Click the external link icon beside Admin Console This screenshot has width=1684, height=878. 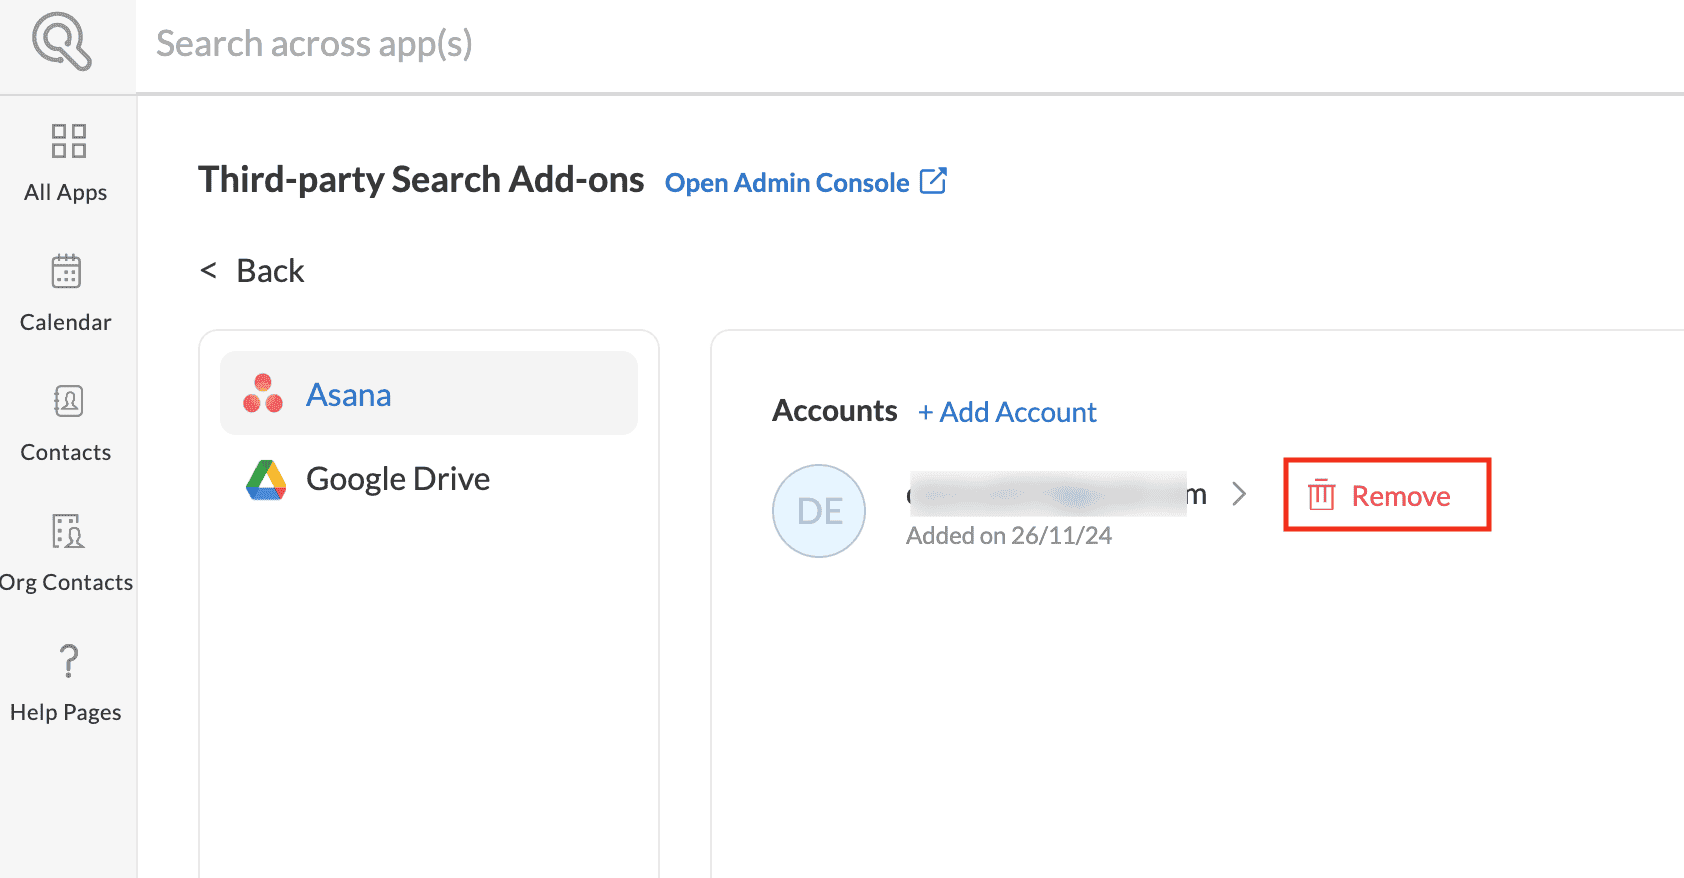933,181
